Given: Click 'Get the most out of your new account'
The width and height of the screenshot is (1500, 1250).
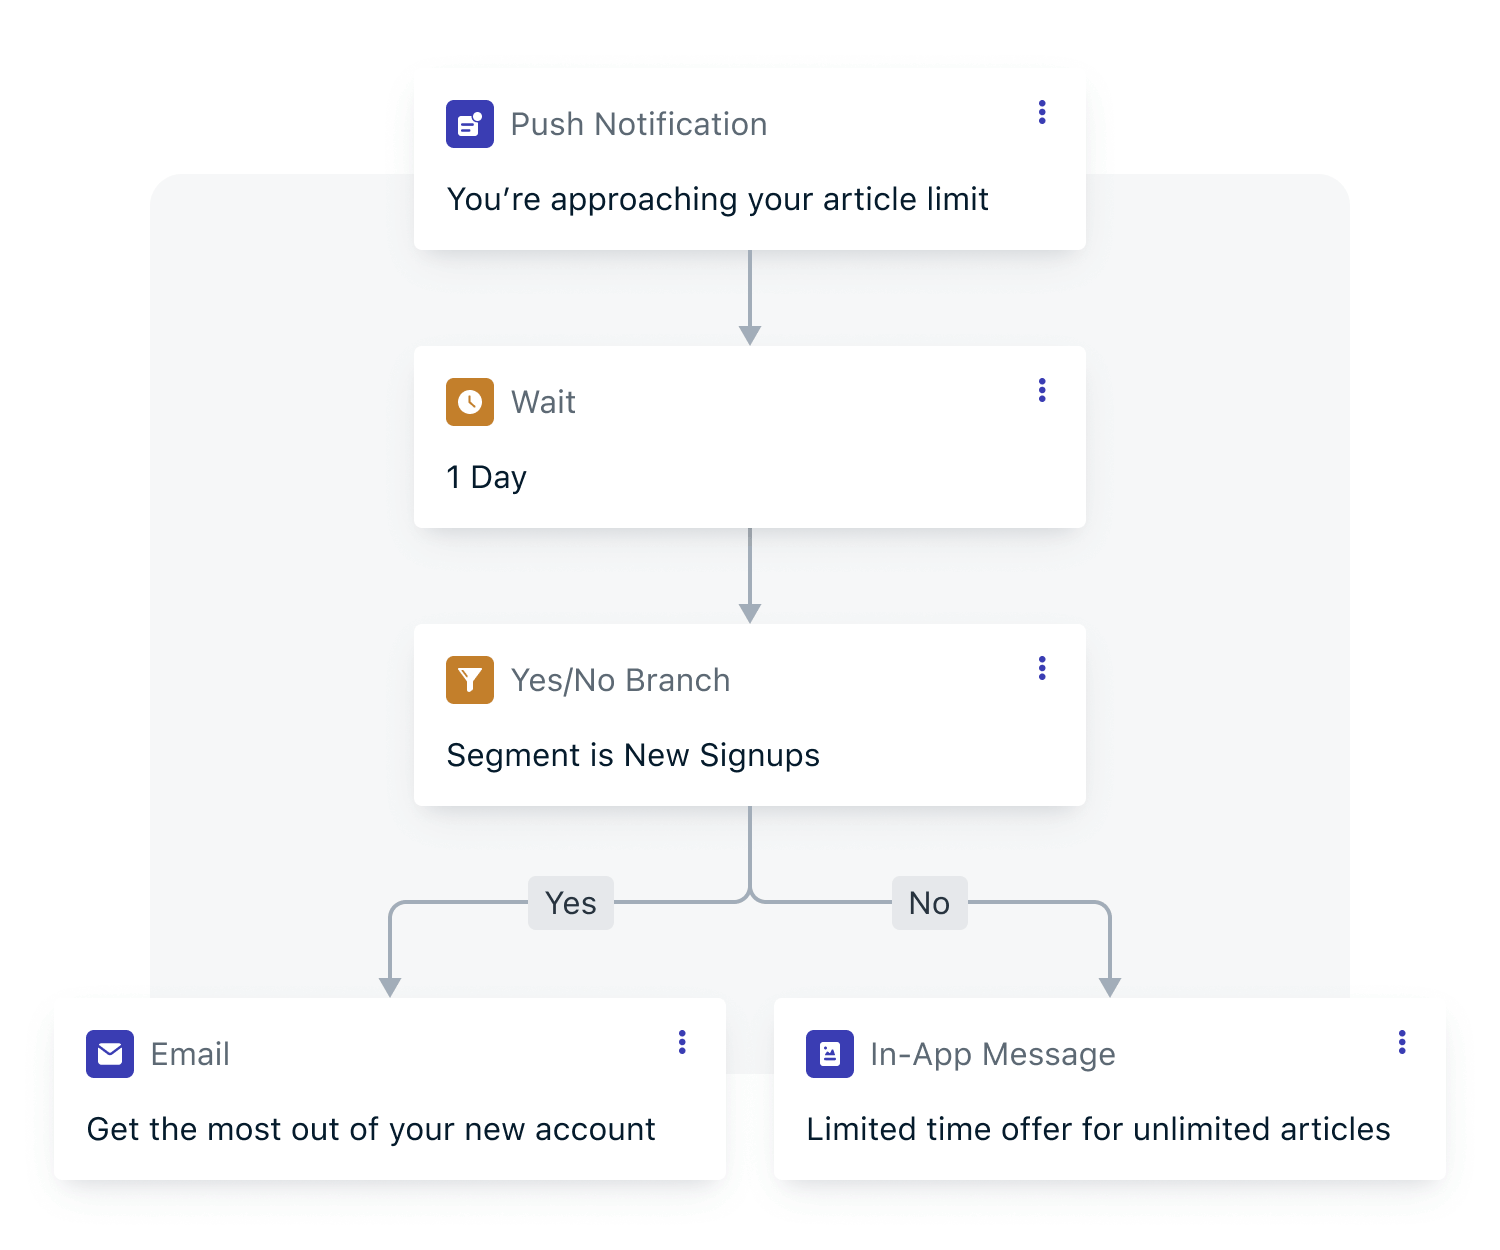Looking at the screenshot, I should point(371,1129).
